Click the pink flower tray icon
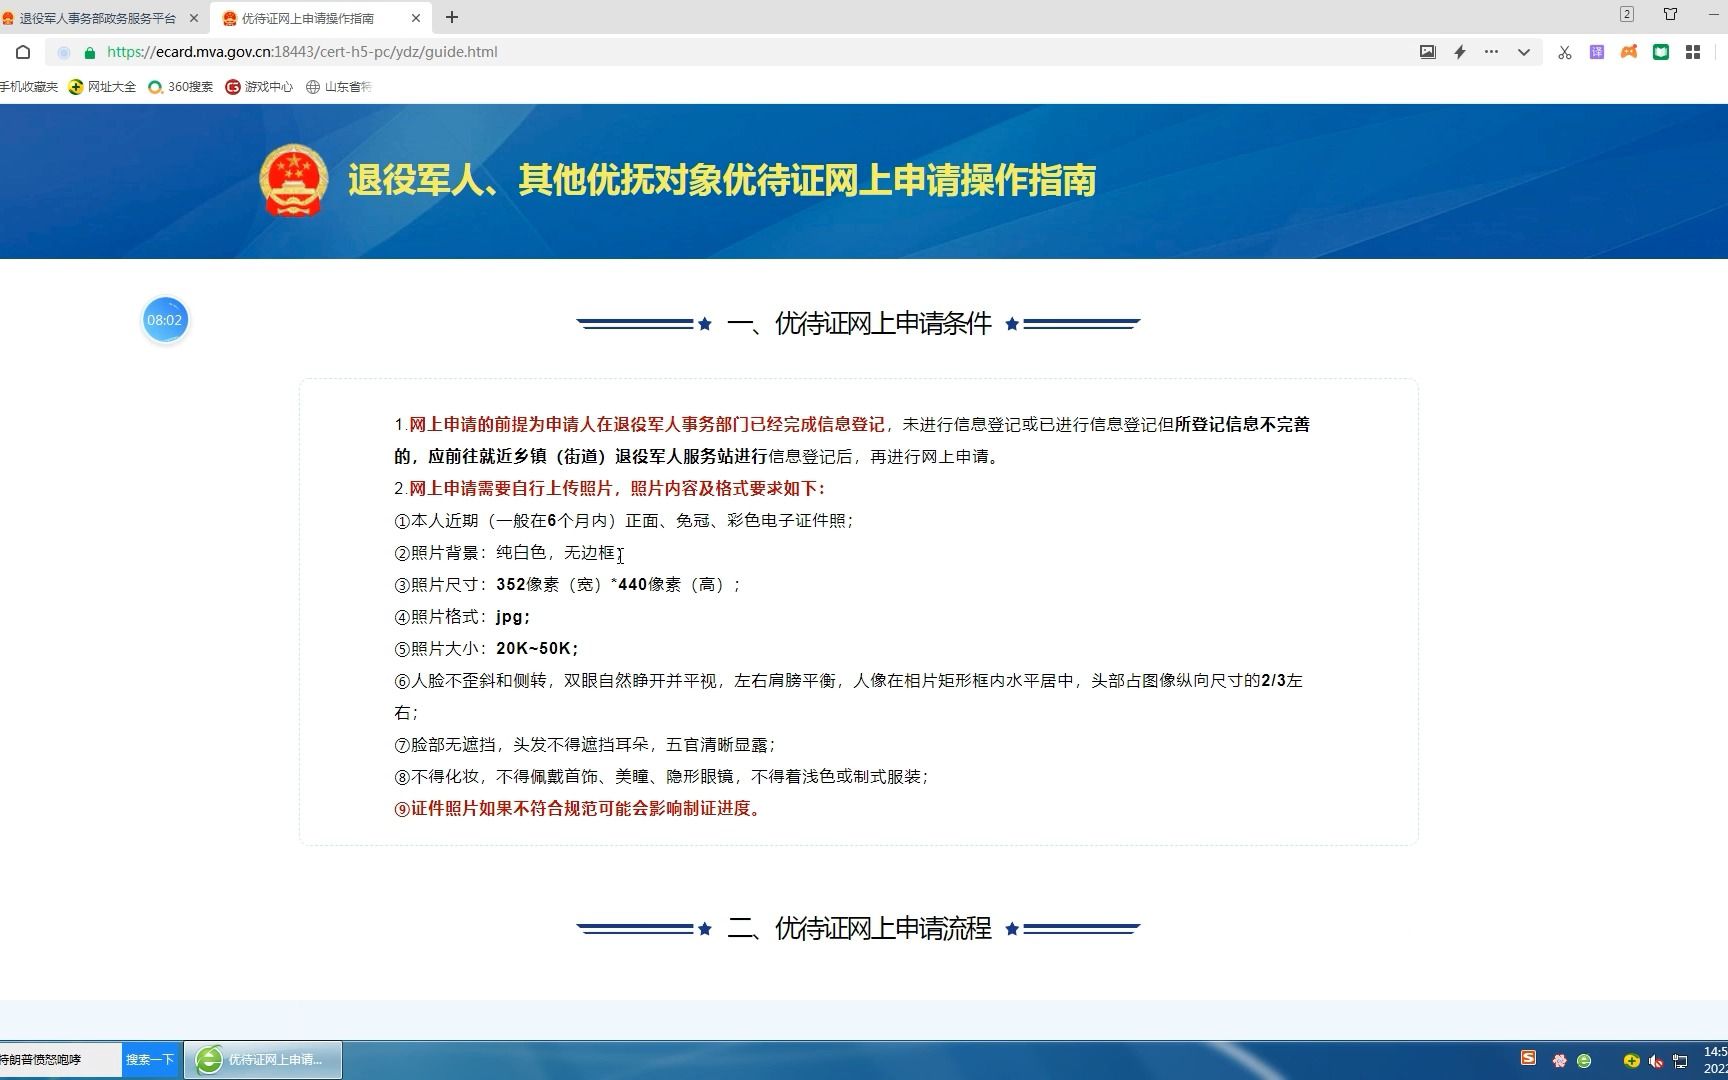This screenshot has height=1080, width=1728. pos(1559,1061)
